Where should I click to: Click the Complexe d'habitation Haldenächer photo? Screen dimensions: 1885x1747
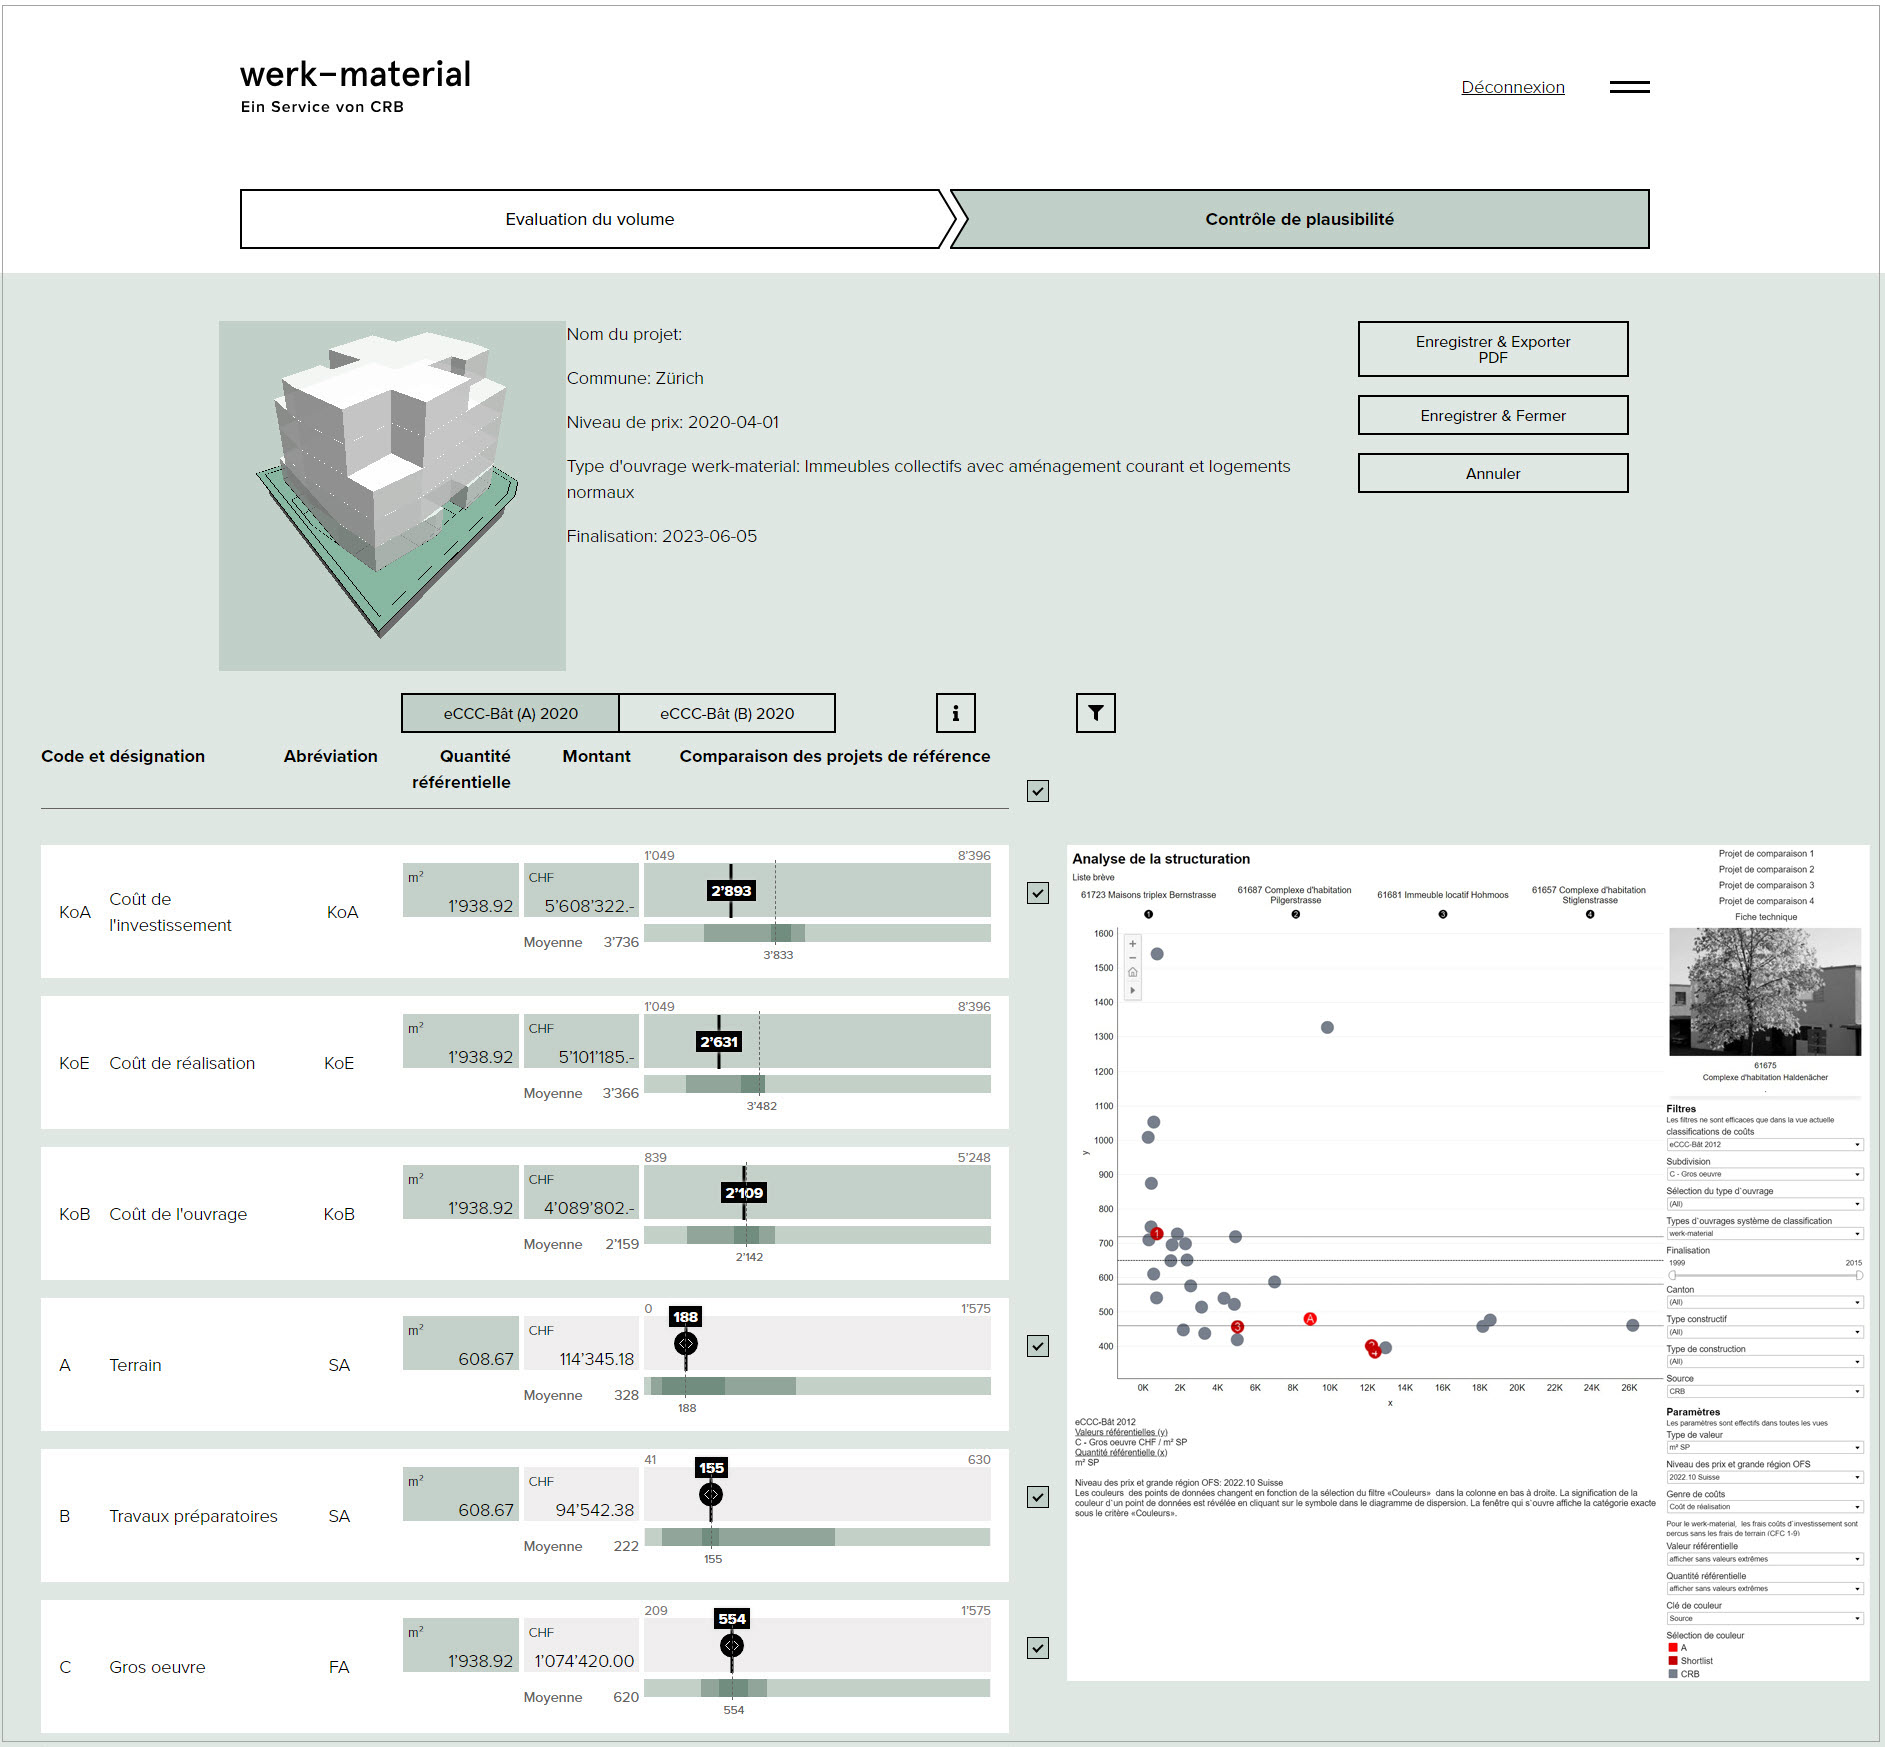point(1765,991)
